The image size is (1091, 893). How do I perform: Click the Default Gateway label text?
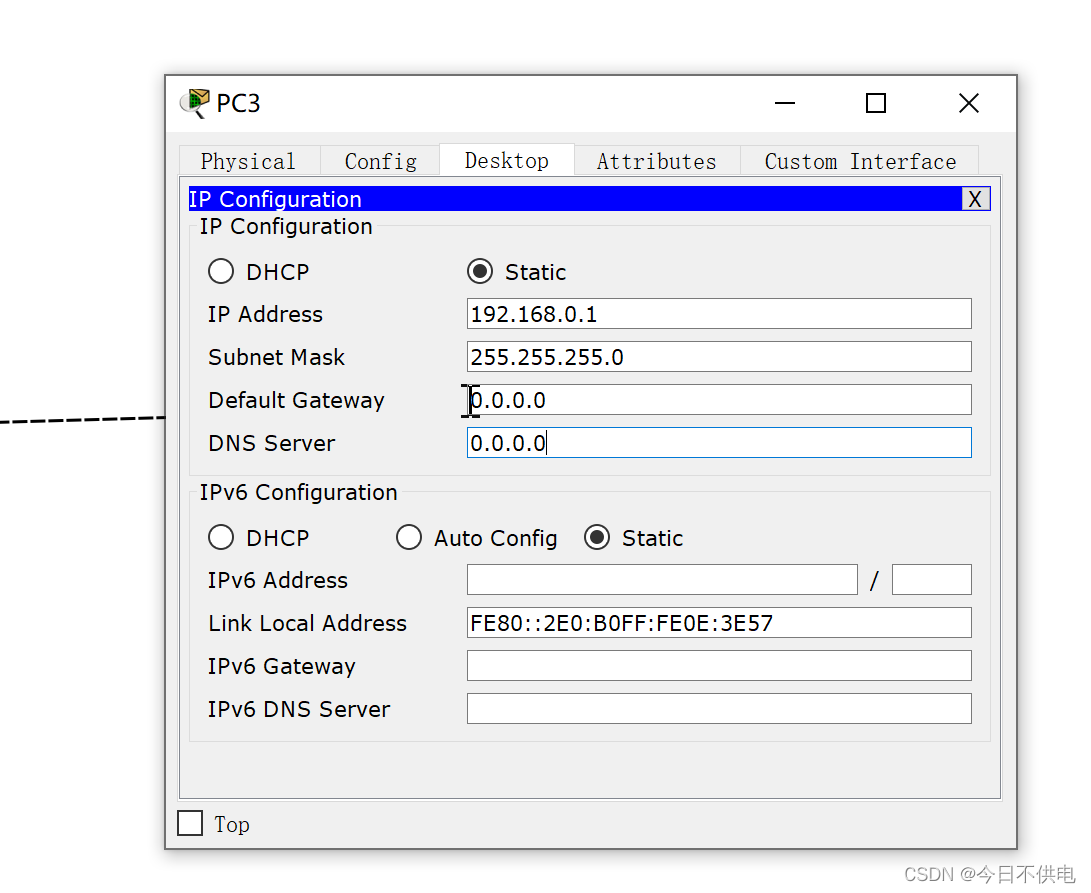(296, 400)
